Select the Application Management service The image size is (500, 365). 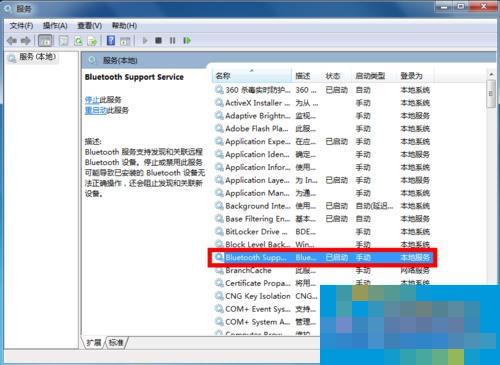[323, 193]
